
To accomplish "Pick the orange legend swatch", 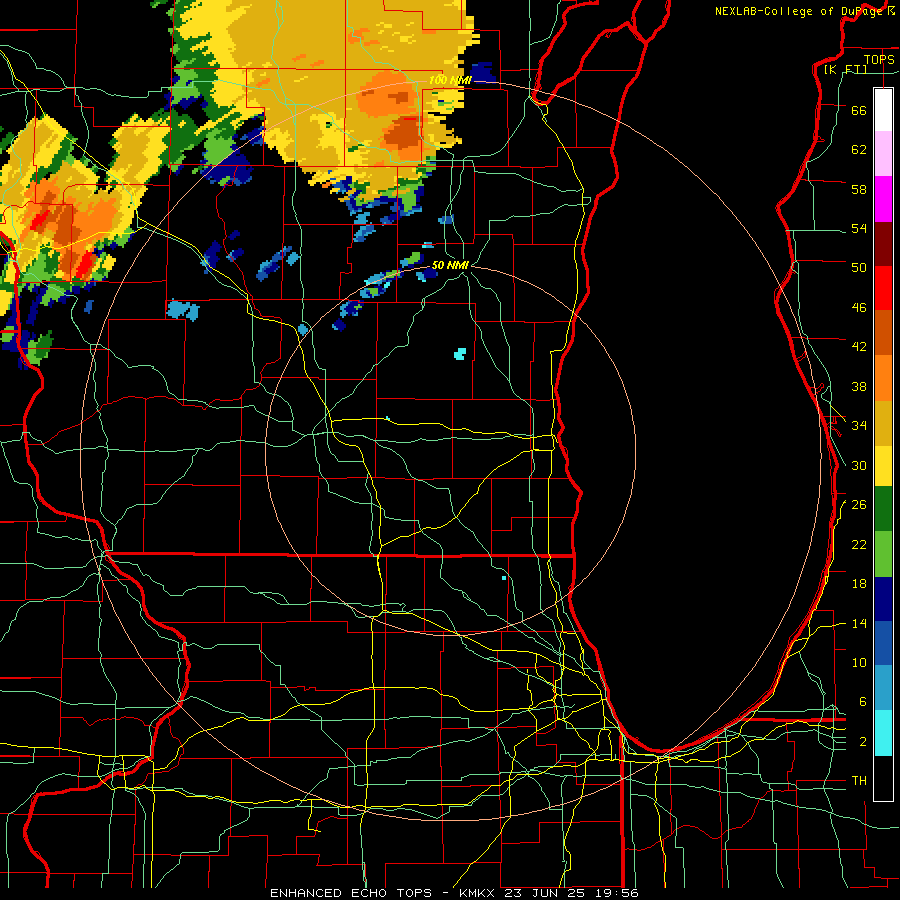I will [x=883, y=378].
